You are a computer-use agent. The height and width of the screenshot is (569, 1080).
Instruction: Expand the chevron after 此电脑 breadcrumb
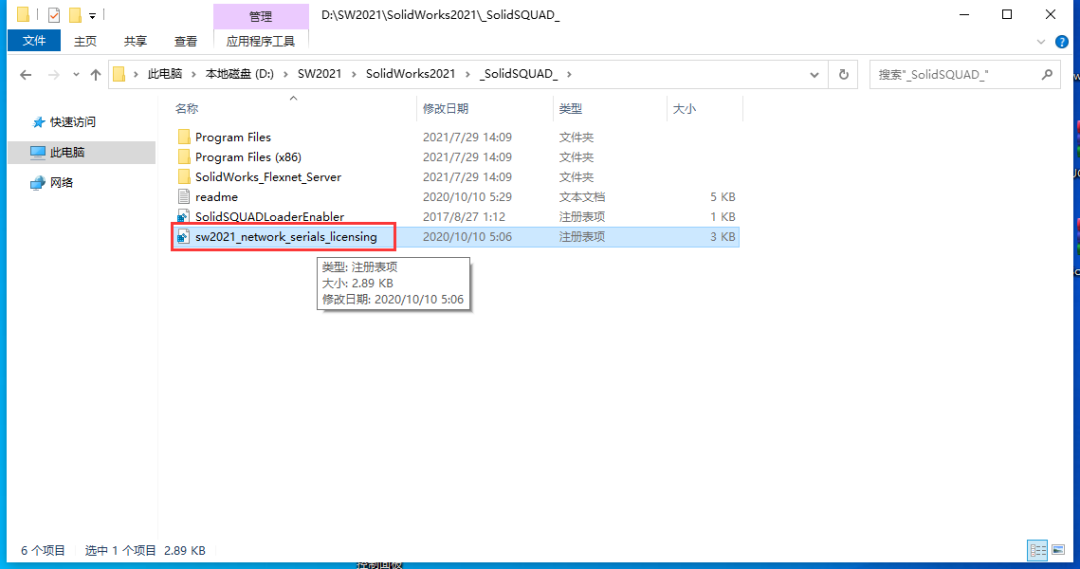(x=194, y=74)
